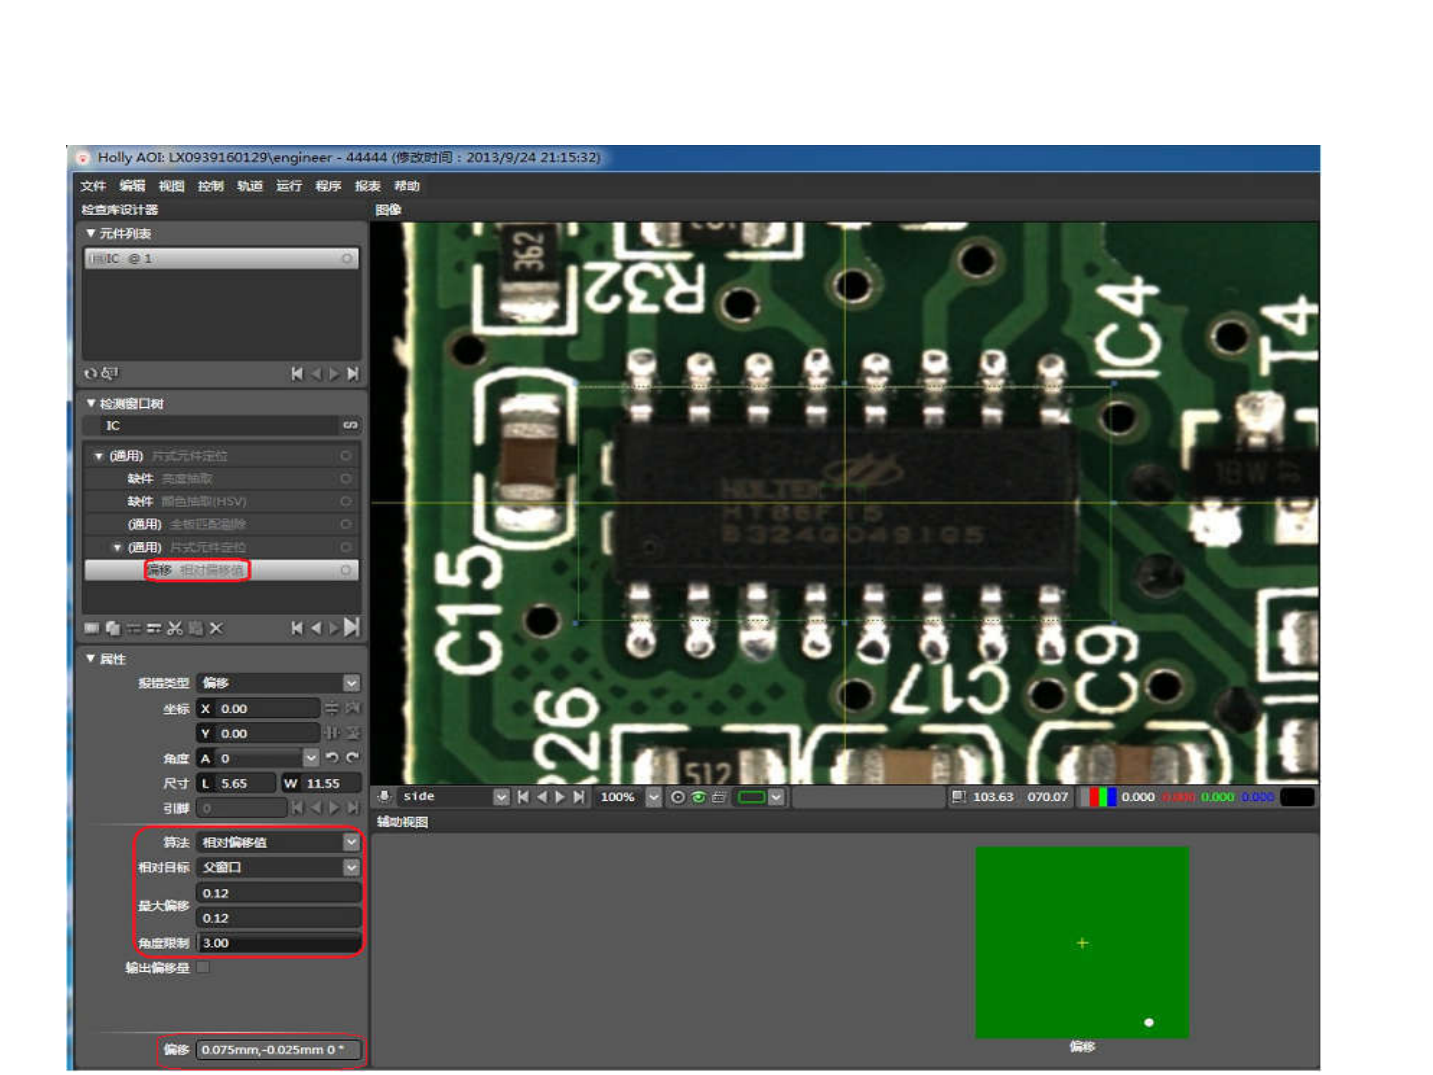The image size is (1433, 1075).
Task: Open the 报错类型 dropdown showing 偏移
Action: [x=278, y=683]
